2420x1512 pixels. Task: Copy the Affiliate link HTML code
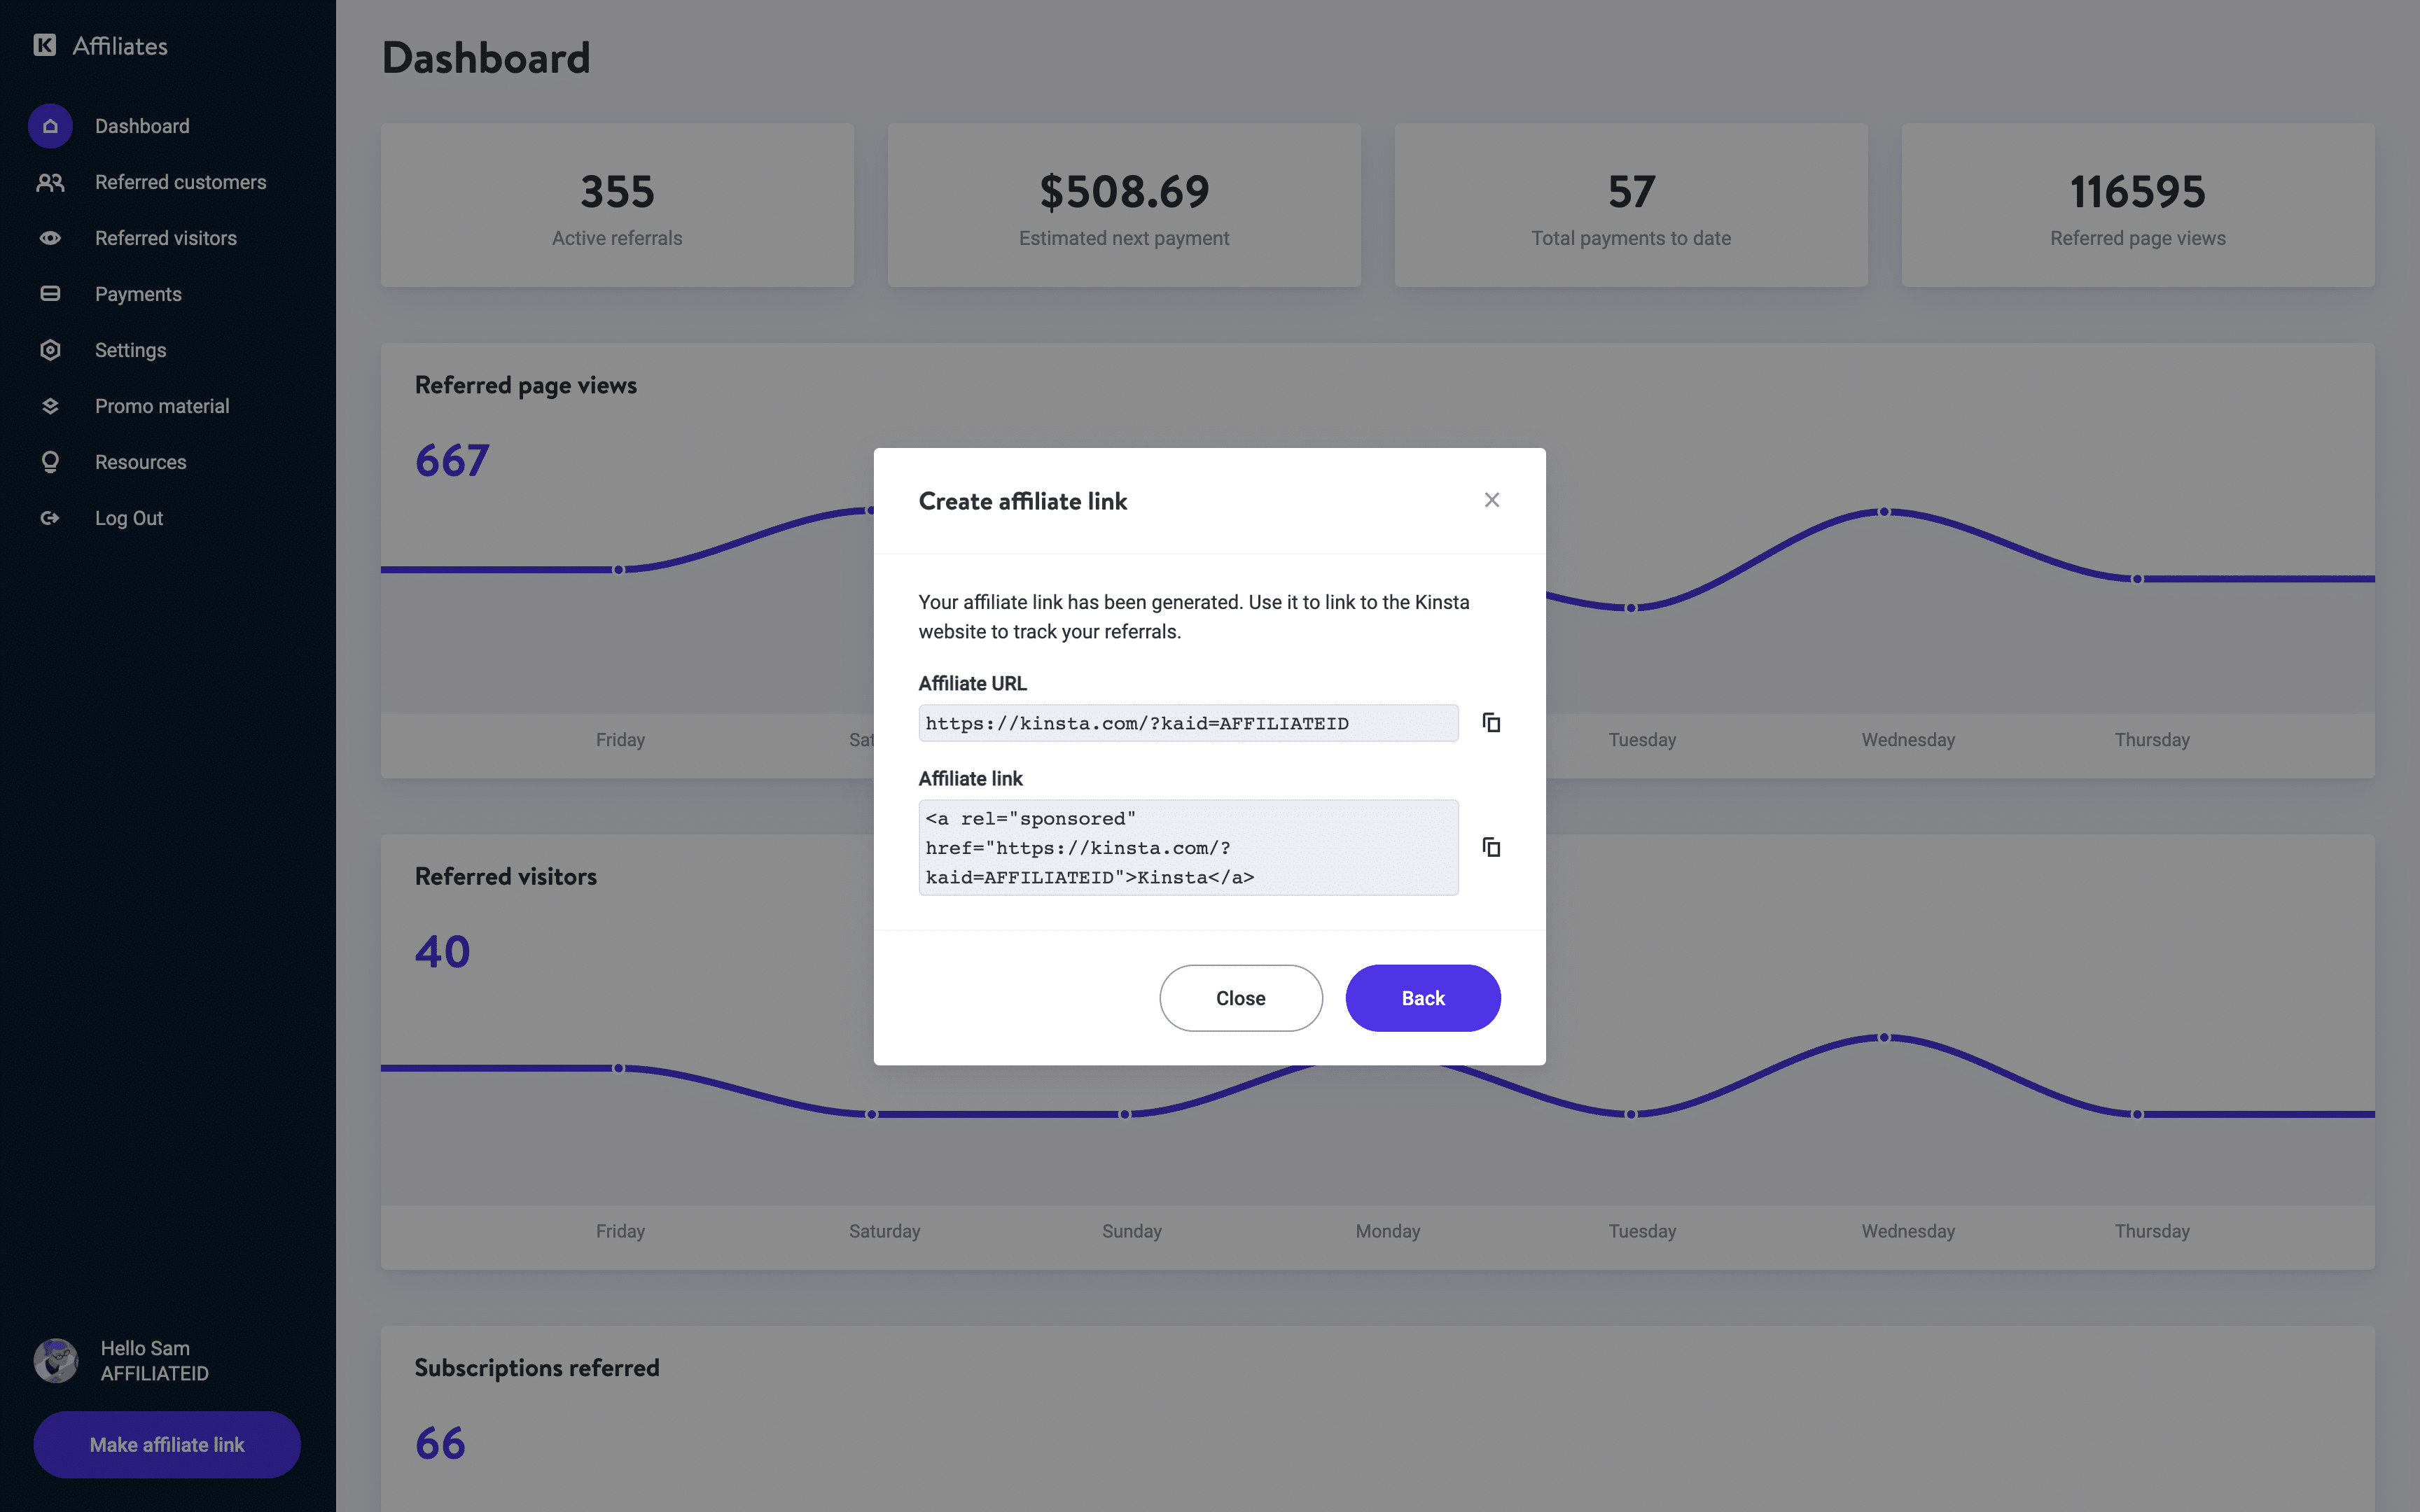[x=1489, y=846]
